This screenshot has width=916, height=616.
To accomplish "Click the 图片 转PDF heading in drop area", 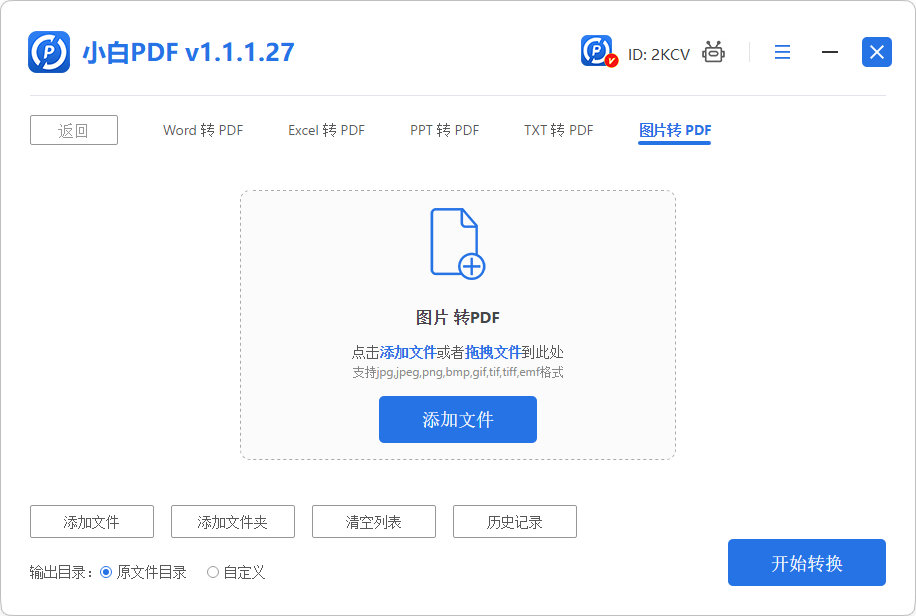I will click(457, 317).
